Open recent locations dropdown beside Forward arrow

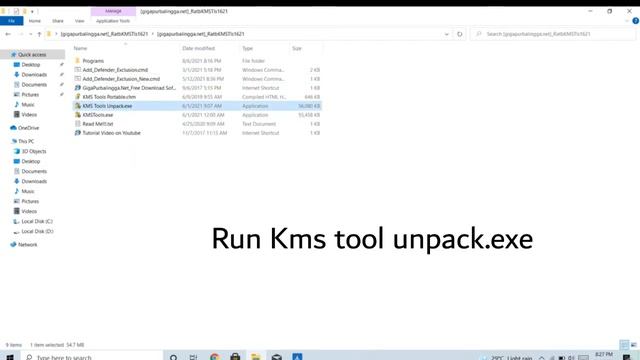[31, 34]
